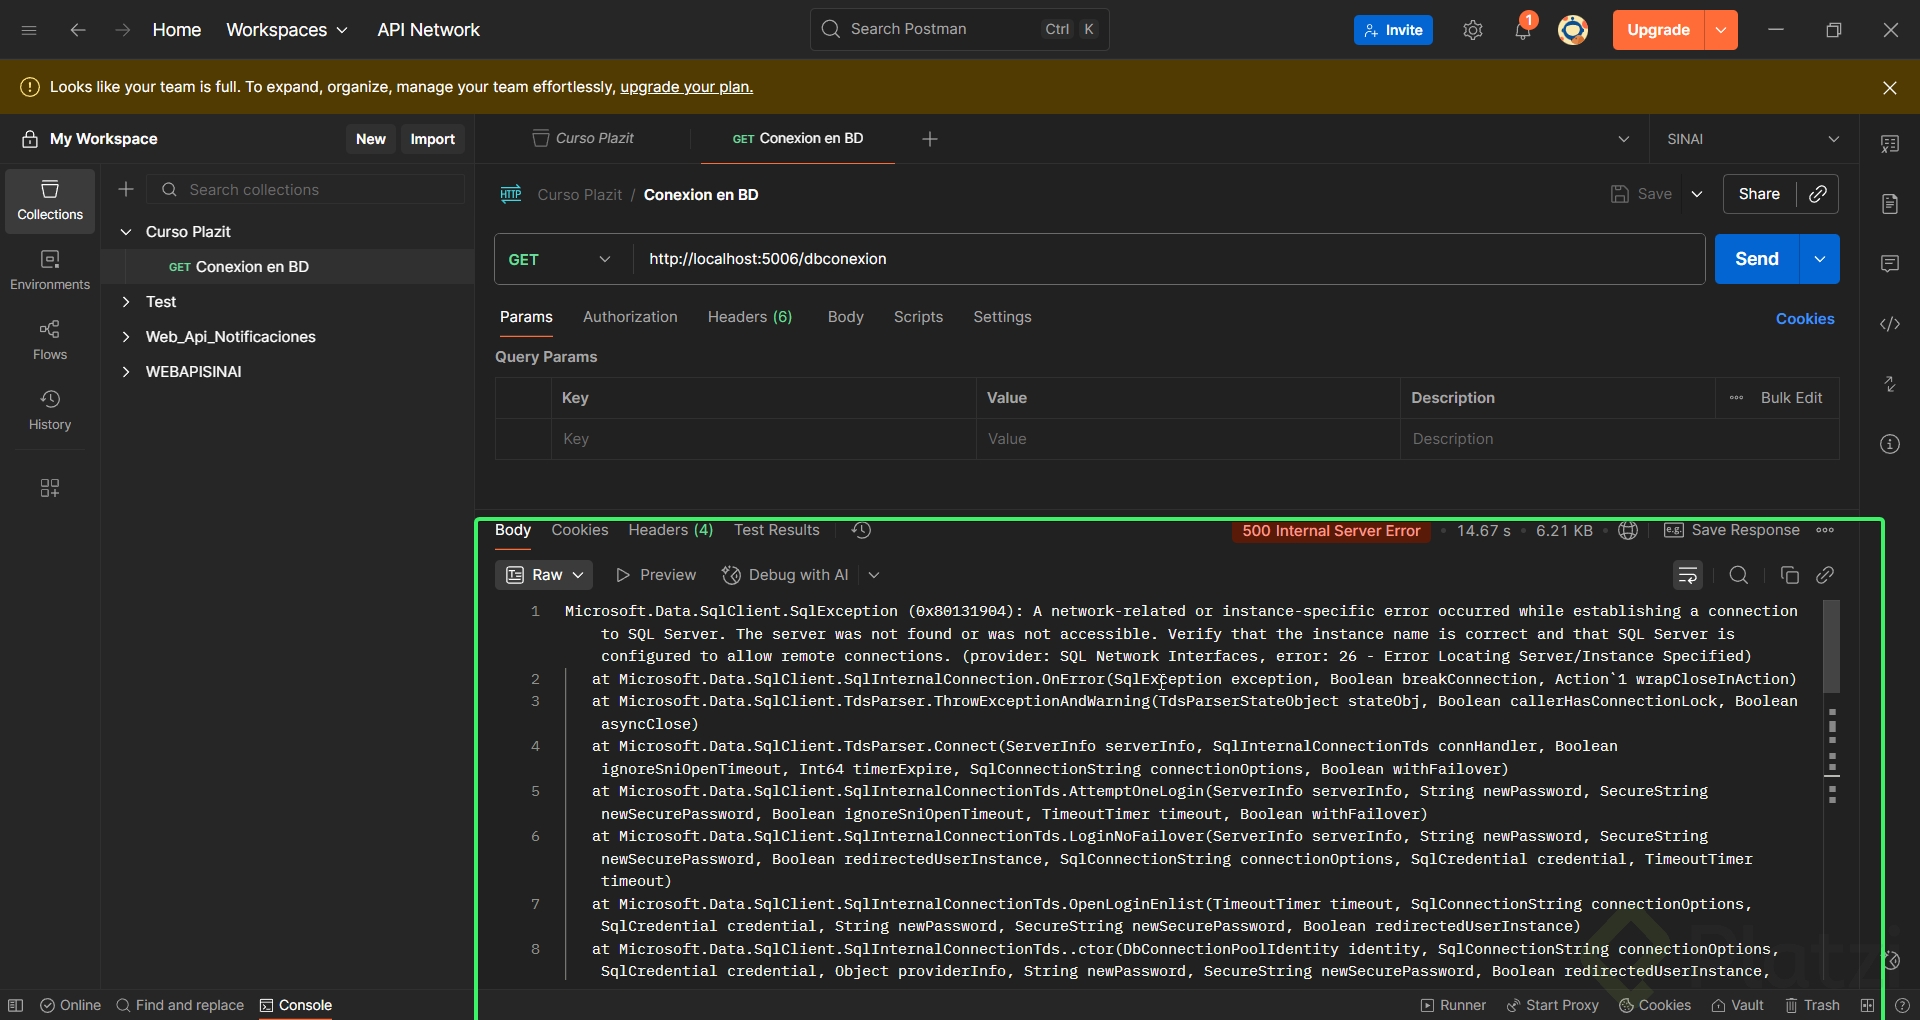
Task: Open the settings gear icon
Action: [1473, 30]
